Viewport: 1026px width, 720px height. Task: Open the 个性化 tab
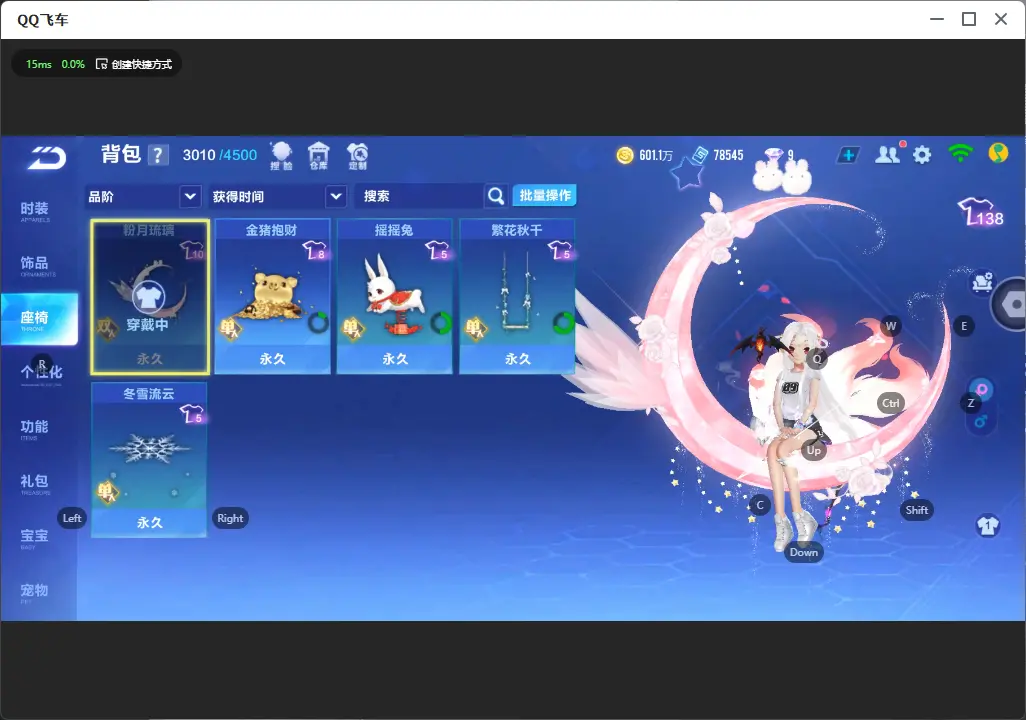(x=41, y=374)
